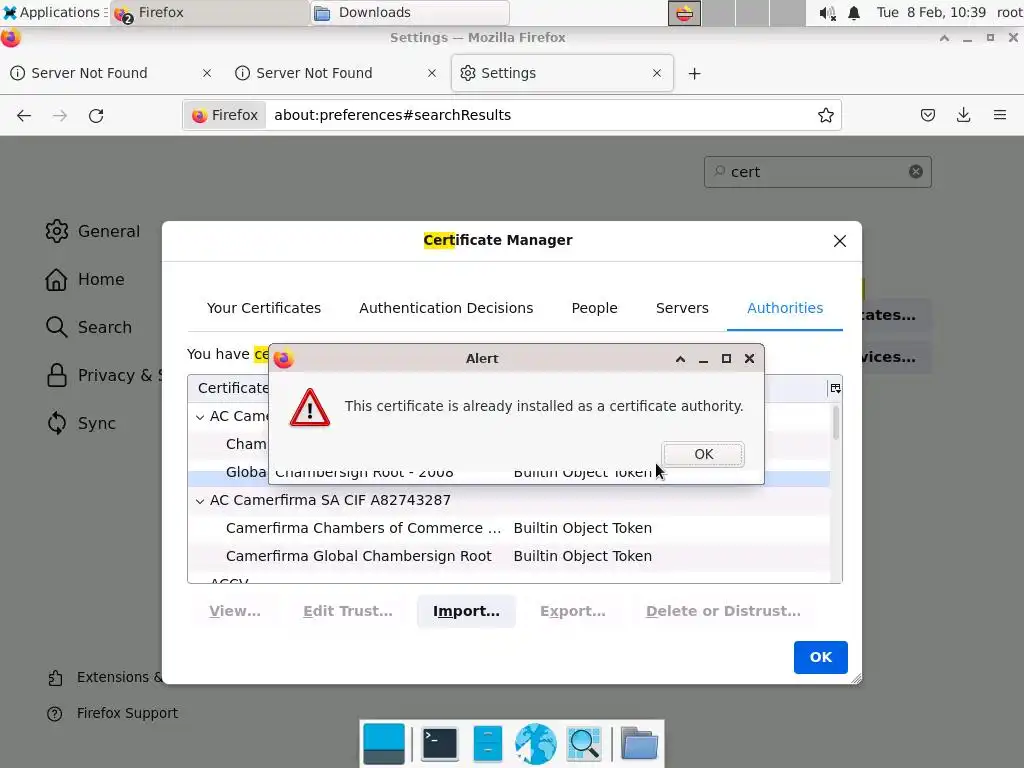This screenshot has height=768, width=1024.
Task: Close the Certificate Manager with the X icon
Action: (x=840, y=241)
